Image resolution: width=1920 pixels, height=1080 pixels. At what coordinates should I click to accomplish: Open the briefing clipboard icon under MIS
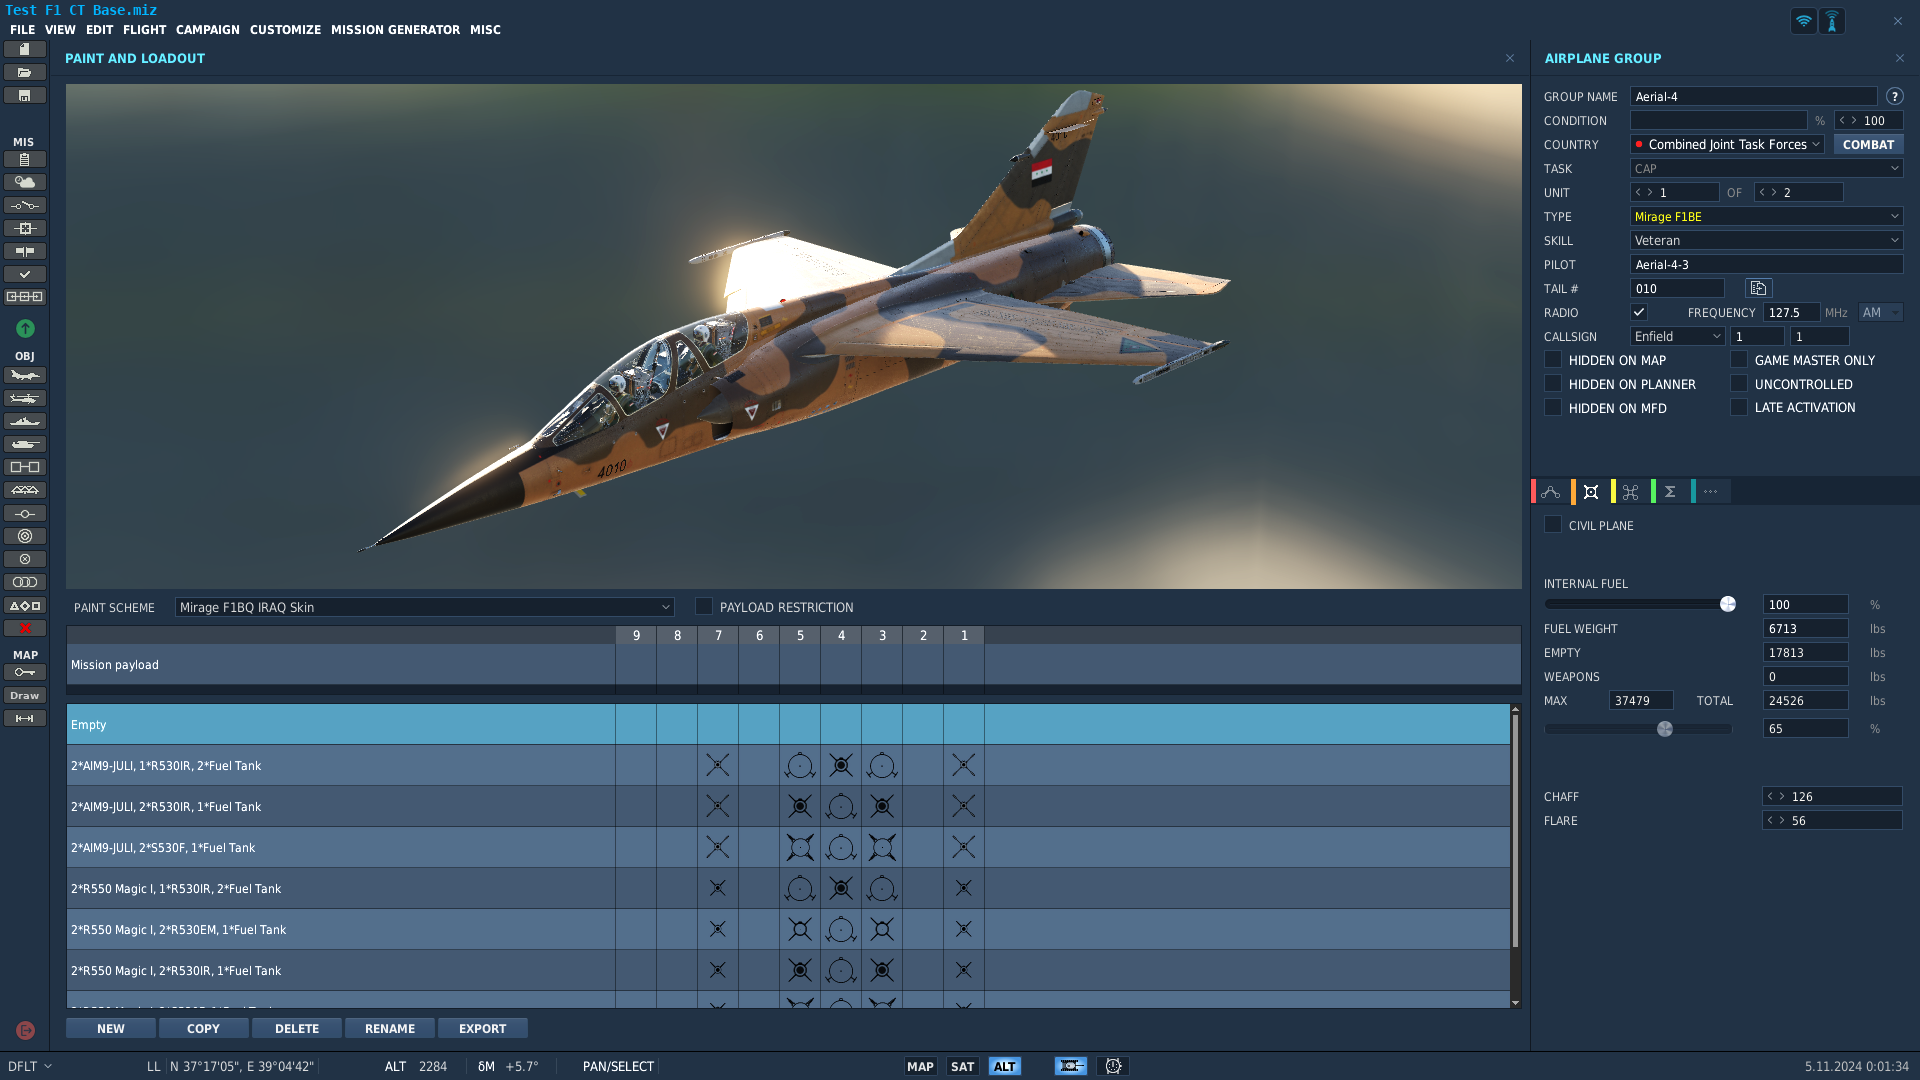[25, 159]
